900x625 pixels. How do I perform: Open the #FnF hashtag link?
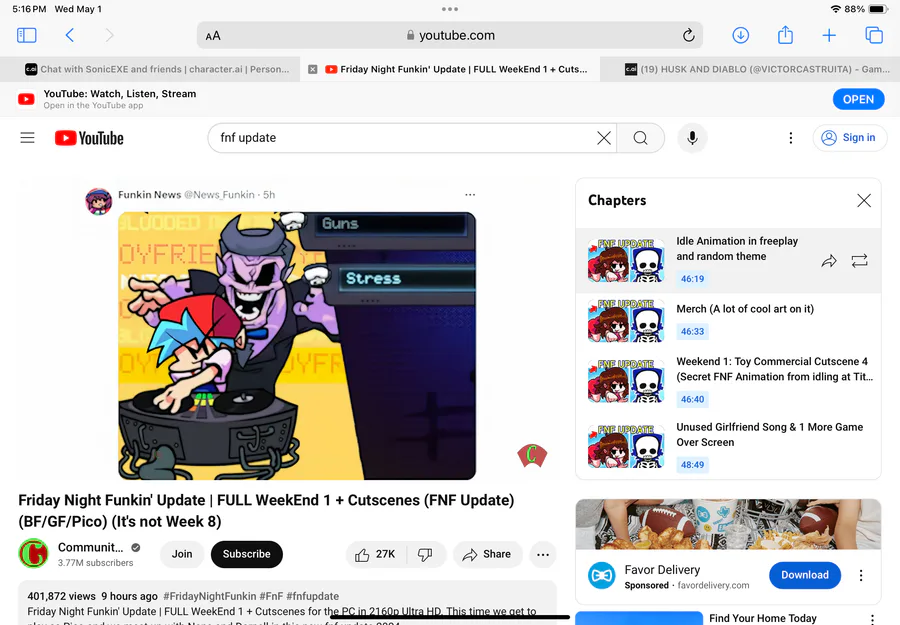click(271, 596)
